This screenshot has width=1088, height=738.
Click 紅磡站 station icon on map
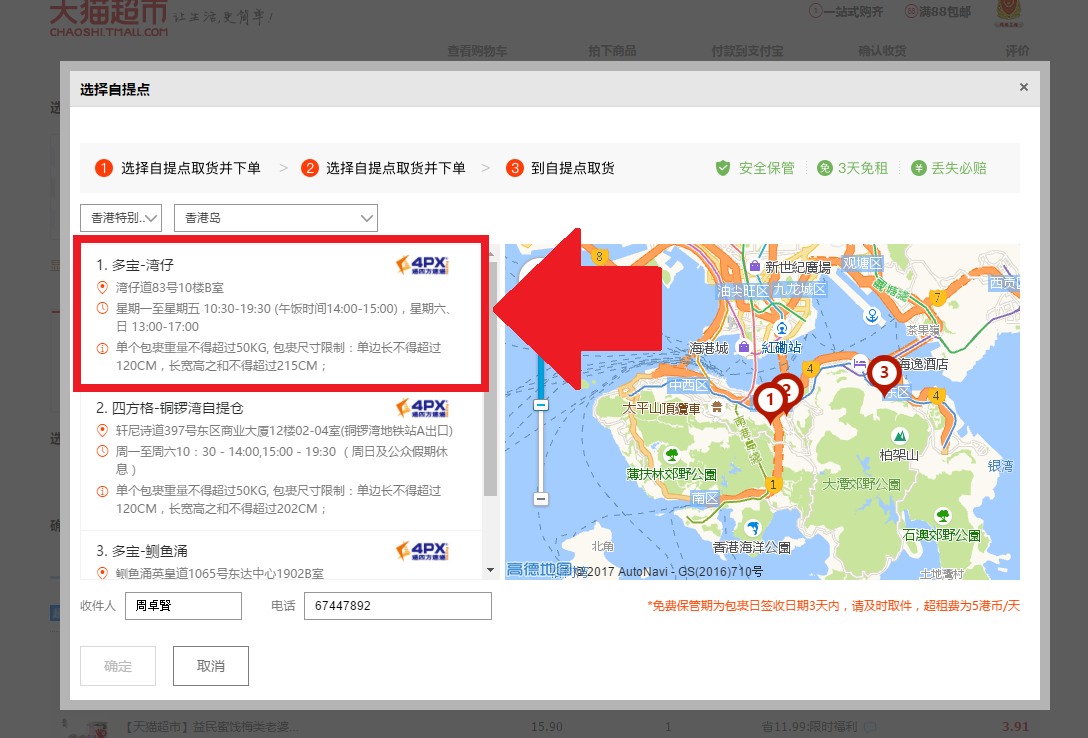[782, 328]
